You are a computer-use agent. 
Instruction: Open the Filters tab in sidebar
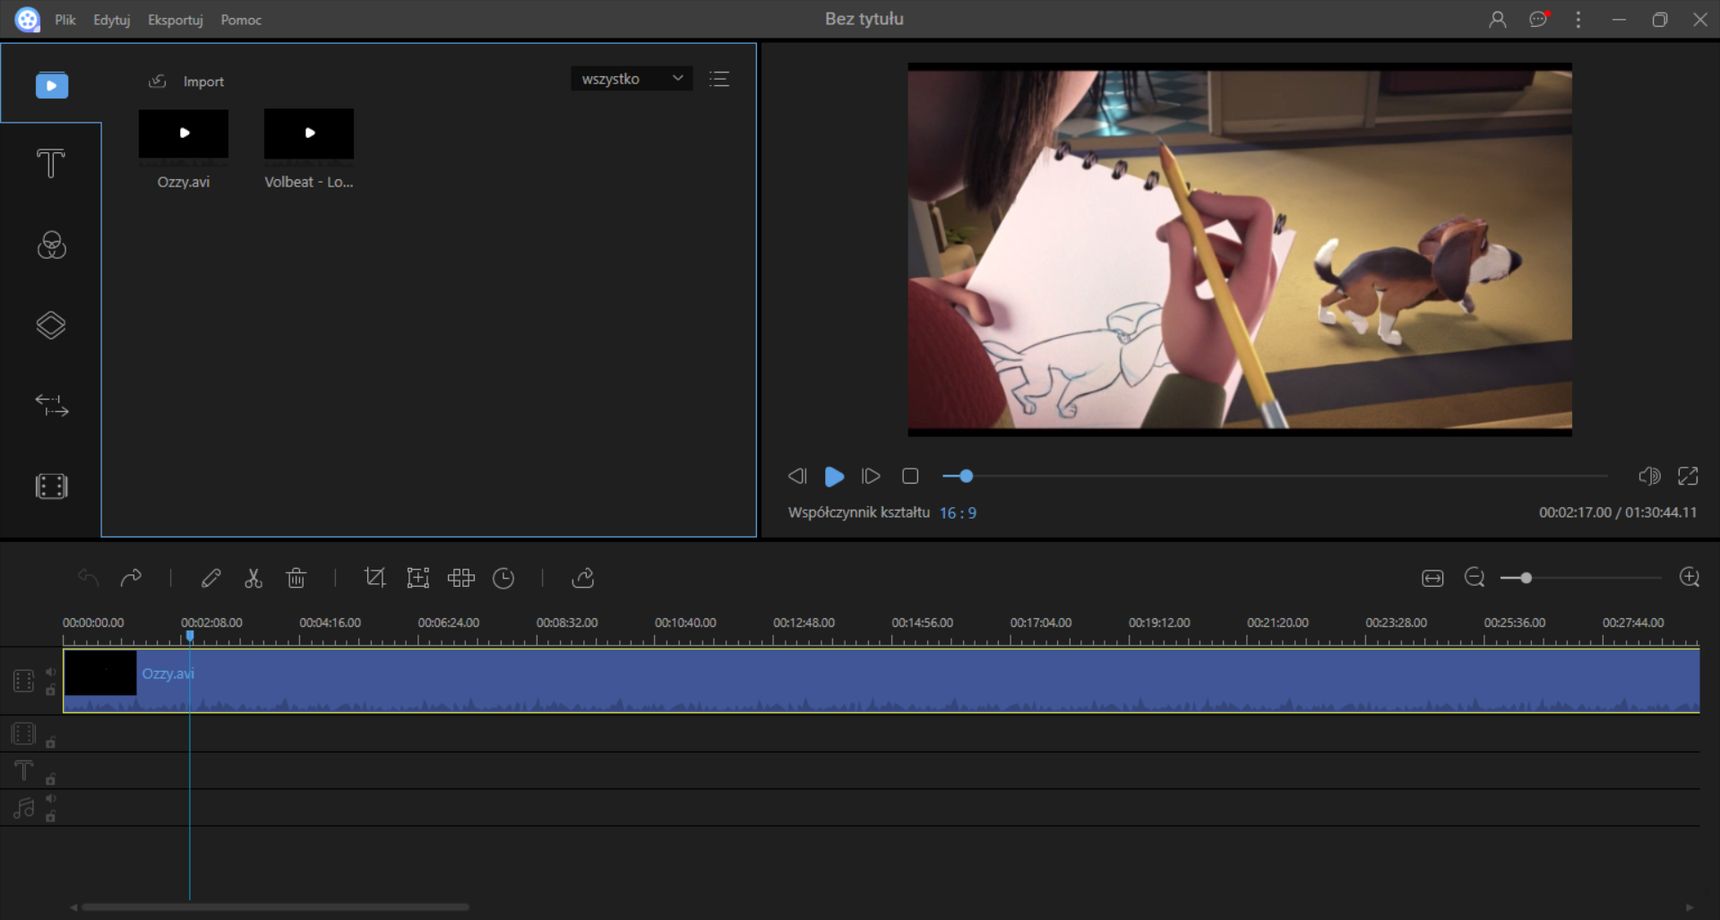point(51,245)
